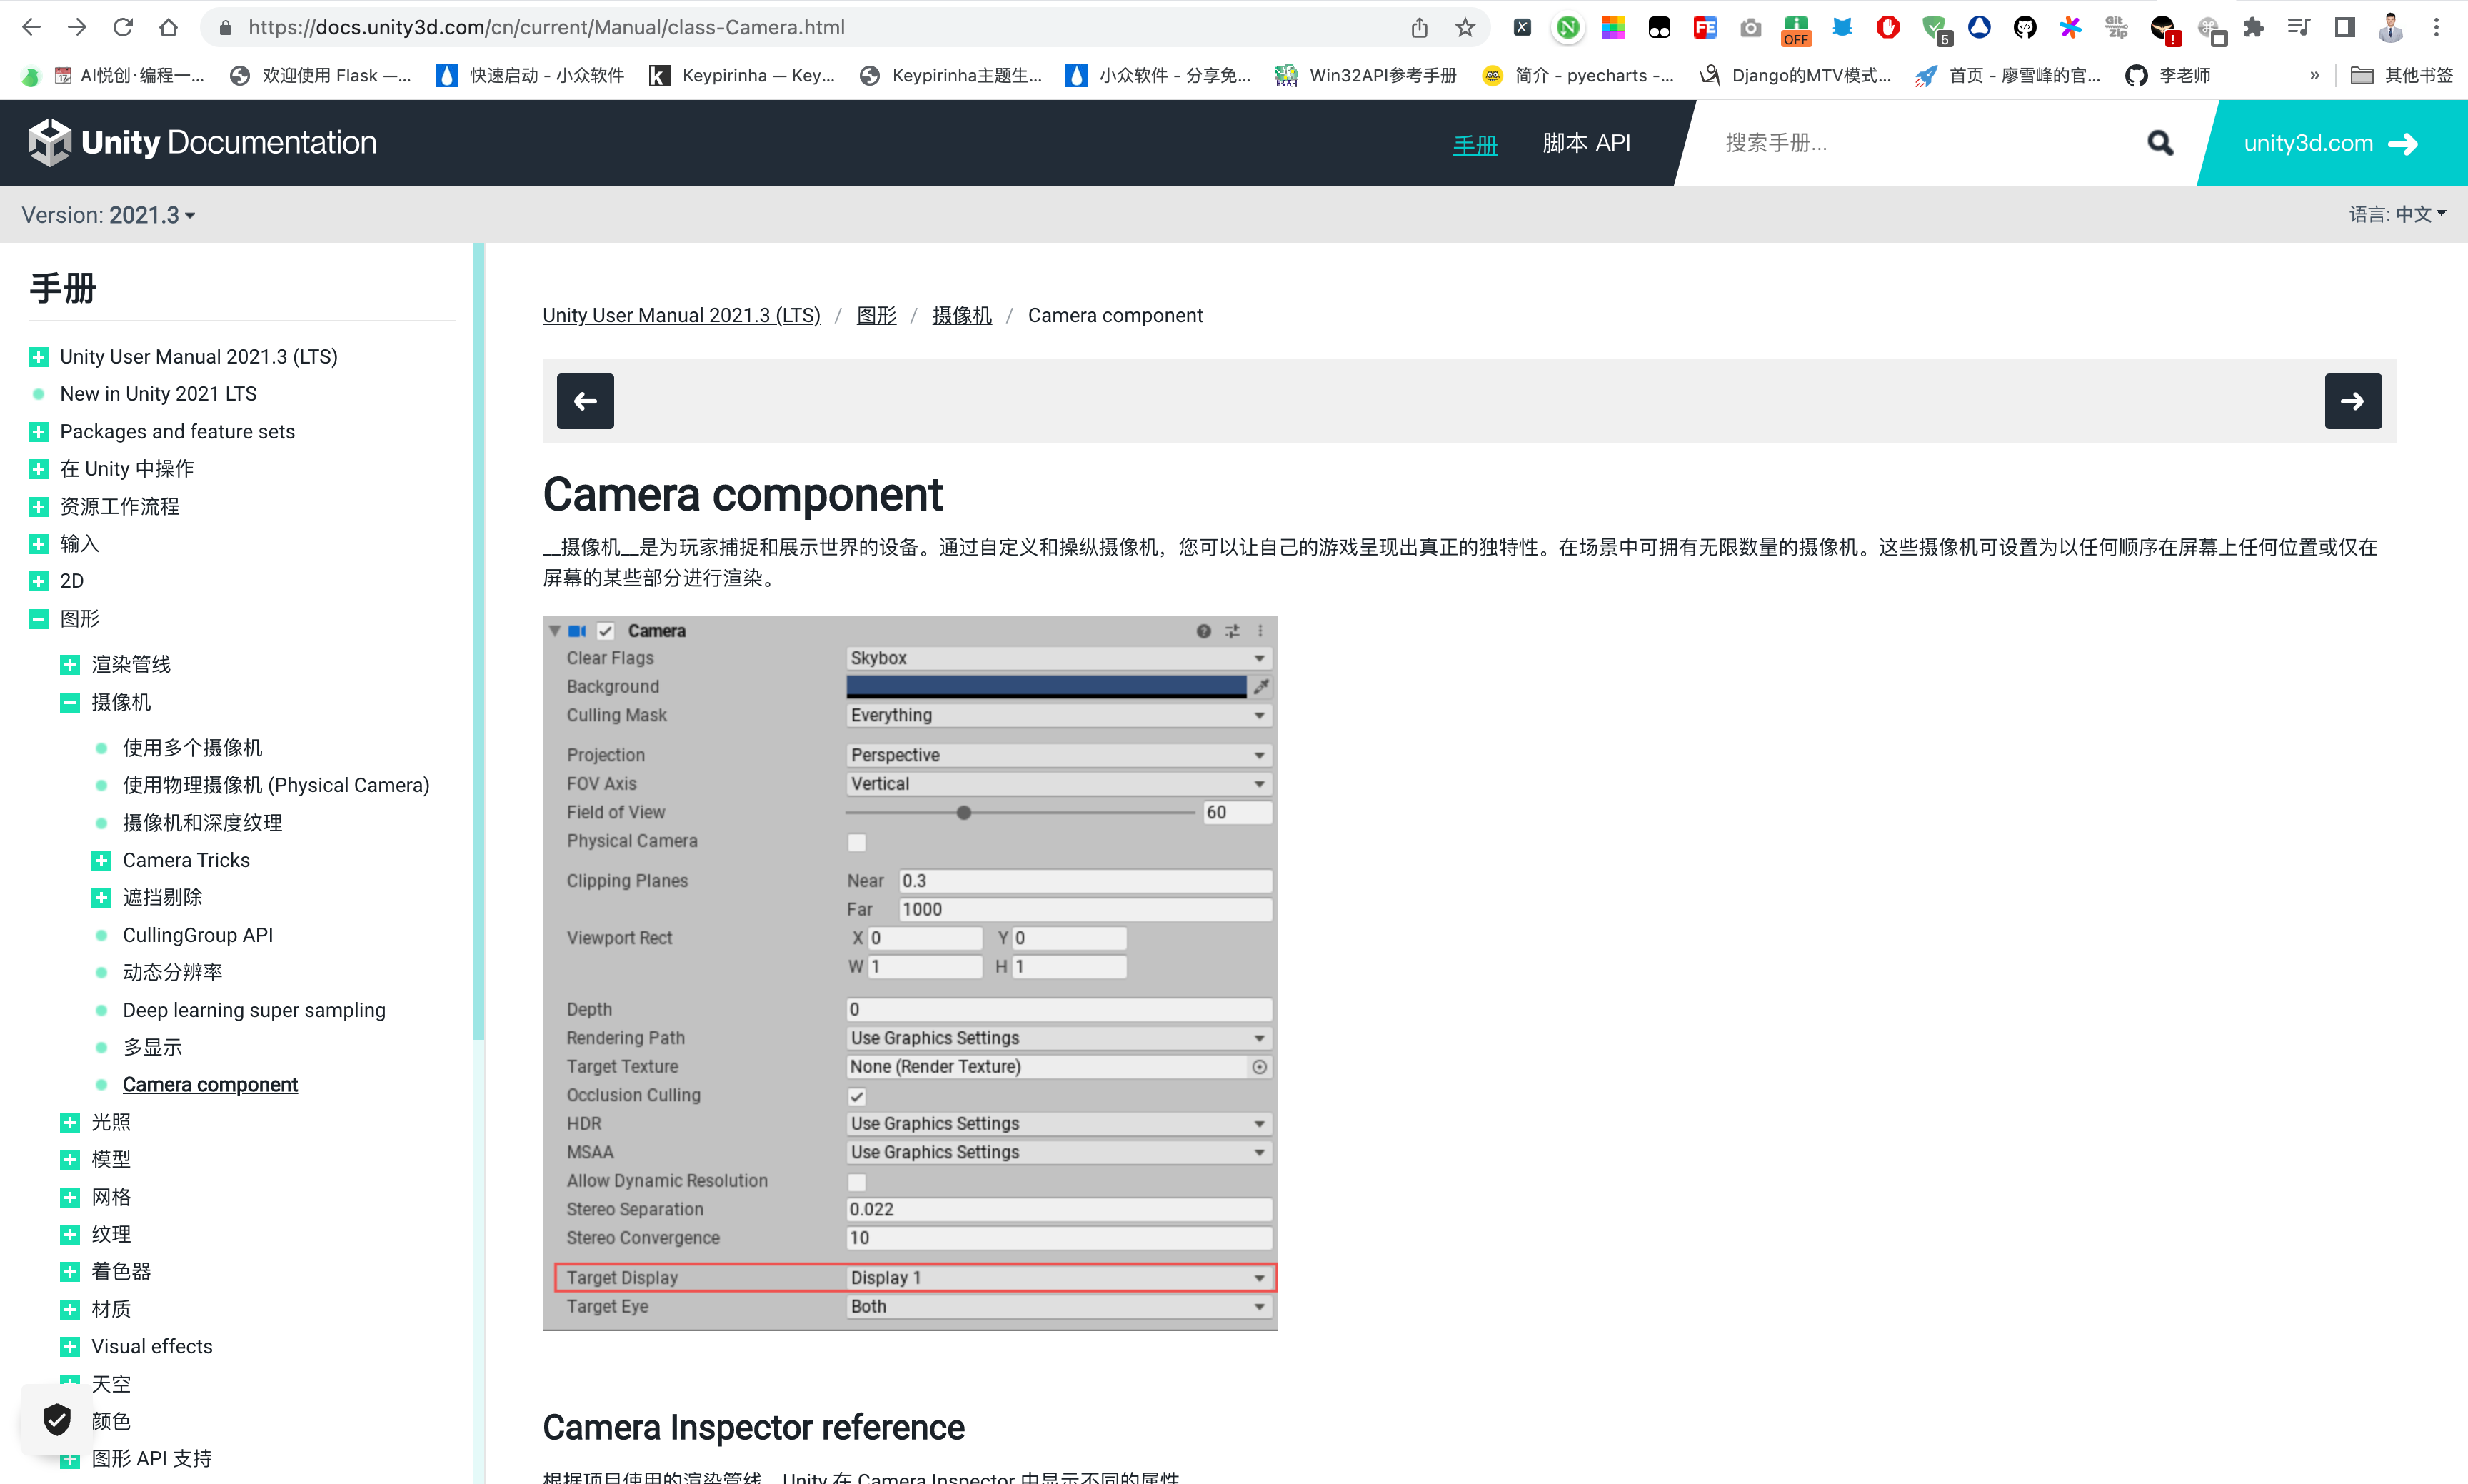Click the privacy shield icon at bottom left

pos(57,1418)
